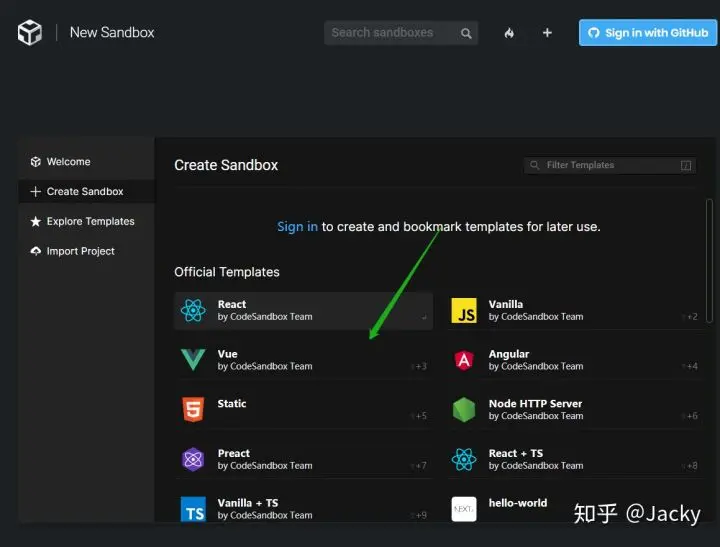720x547 pixels.
Task: Click the plus icon in header
Action: point(547,33)
